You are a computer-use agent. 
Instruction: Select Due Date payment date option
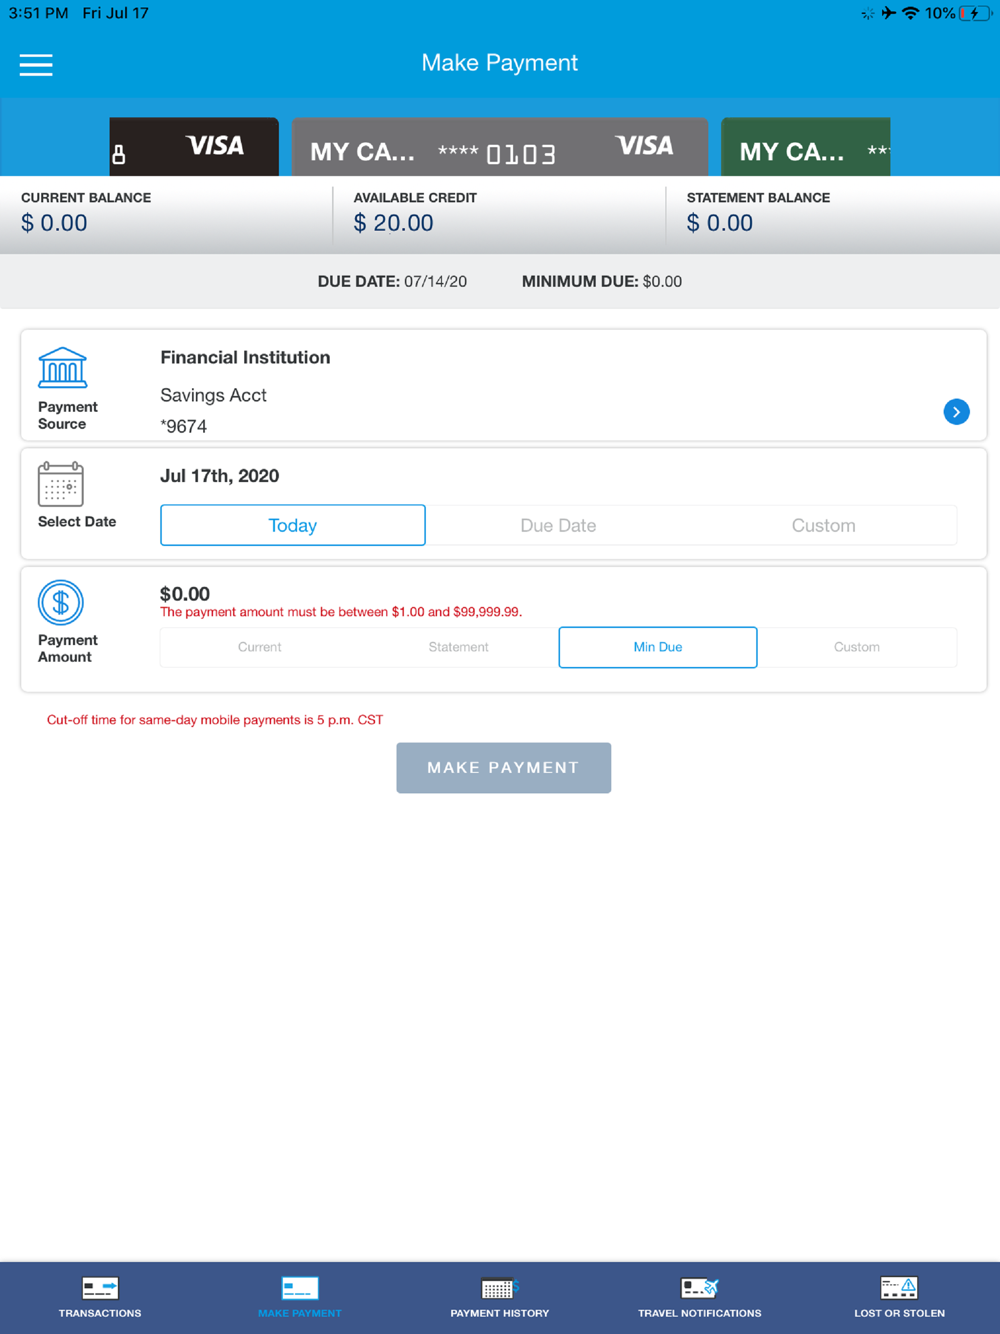pyautogui.click(x=558, y=525)
